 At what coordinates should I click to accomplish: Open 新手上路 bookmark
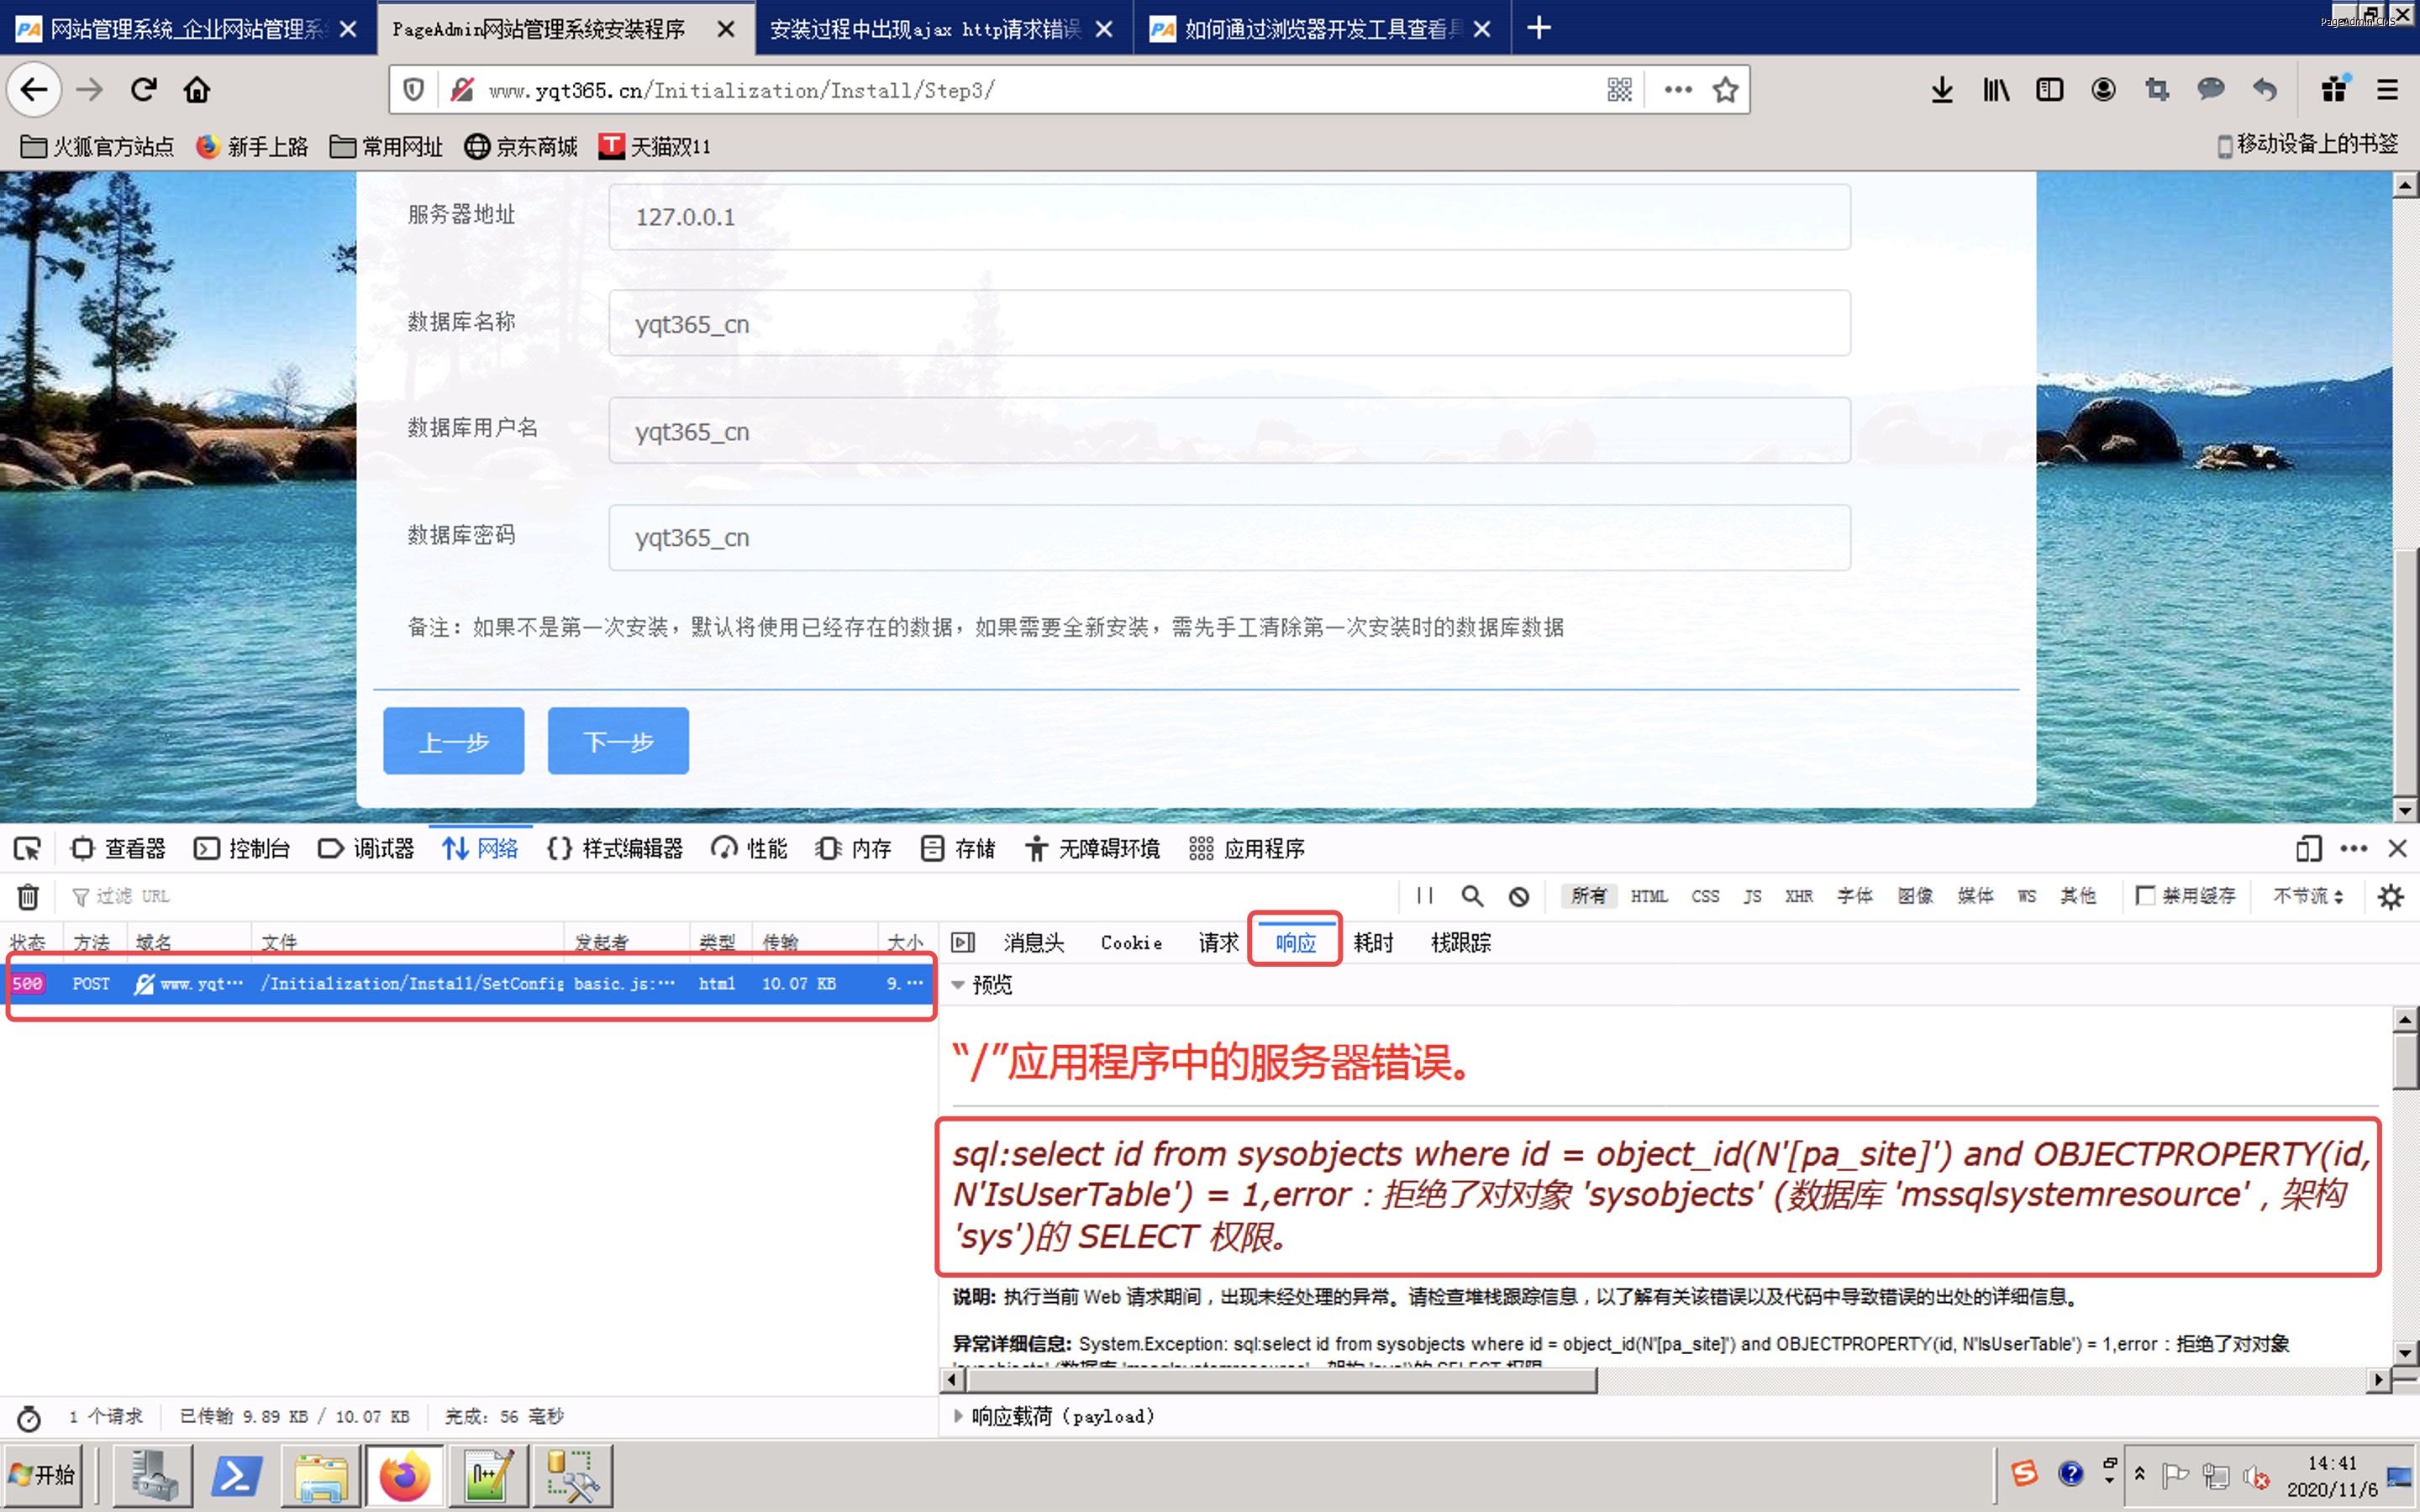point(251,147)
